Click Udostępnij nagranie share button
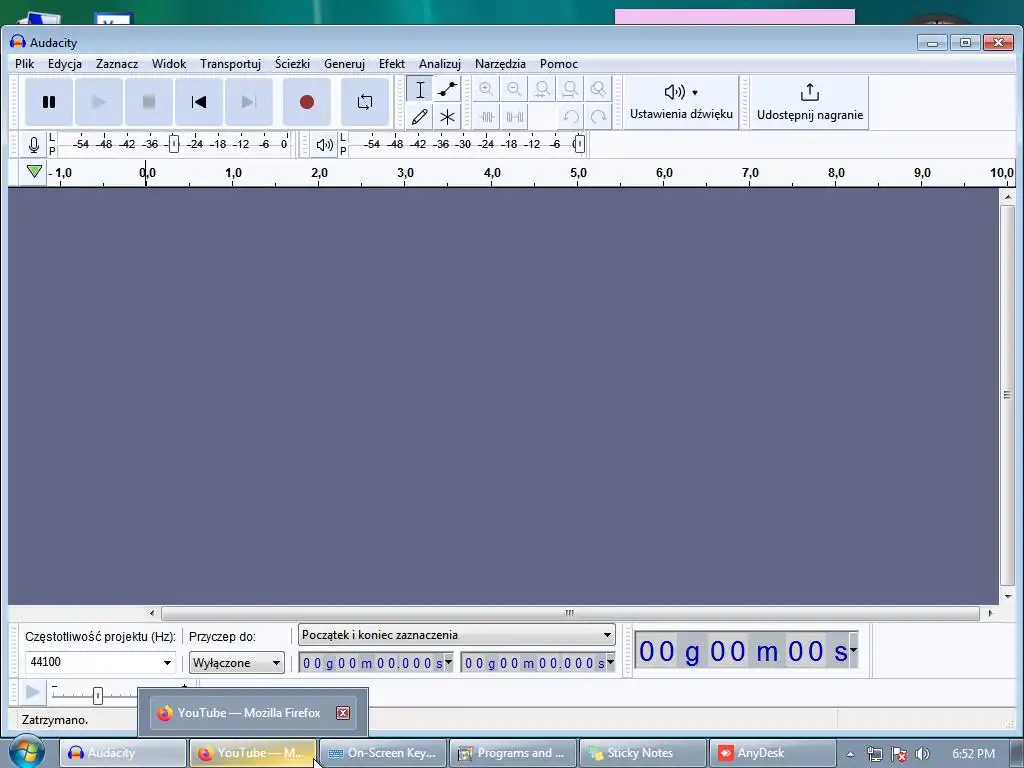 click(x=810, y=102)
